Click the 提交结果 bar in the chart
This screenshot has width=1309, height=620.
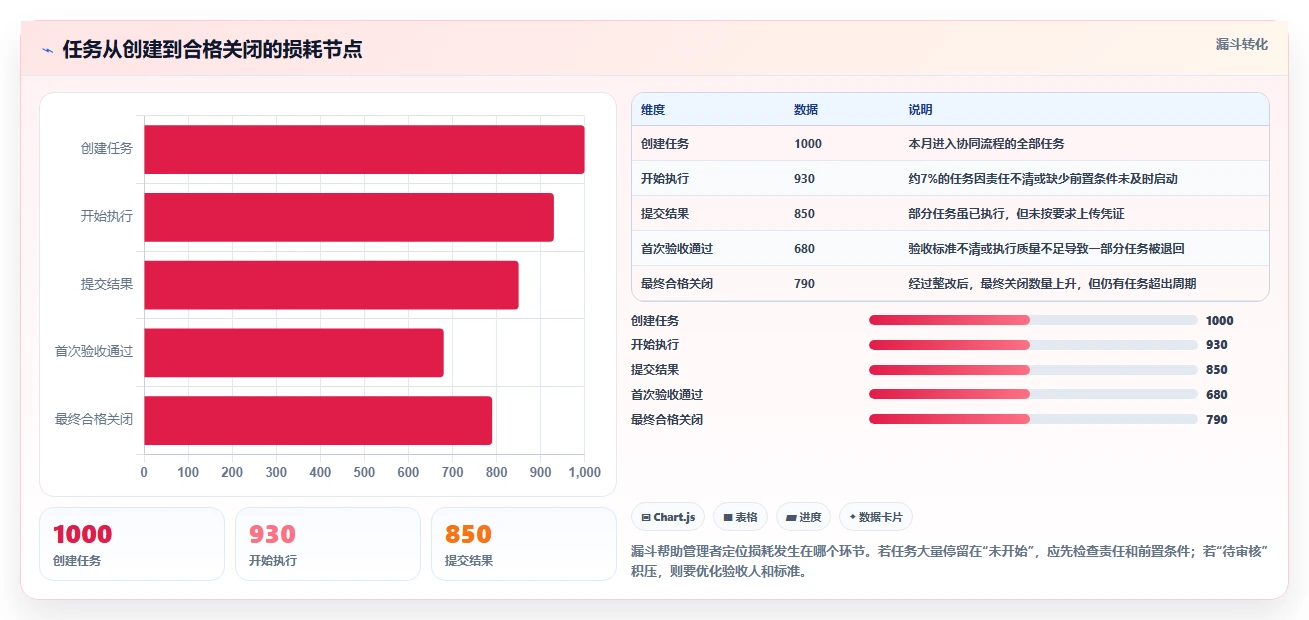tap(331, 285)
